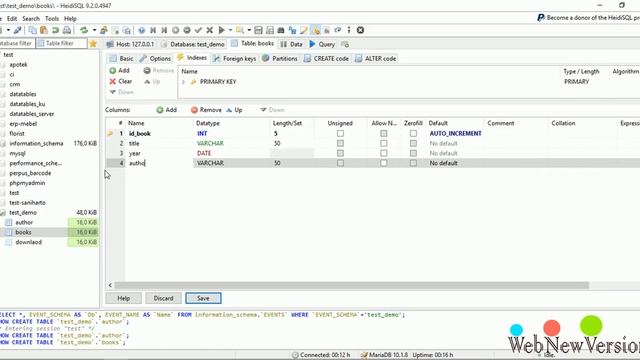Open the Host: 127.0.0.1 tab
640x360 pixels.
[130, 44]
